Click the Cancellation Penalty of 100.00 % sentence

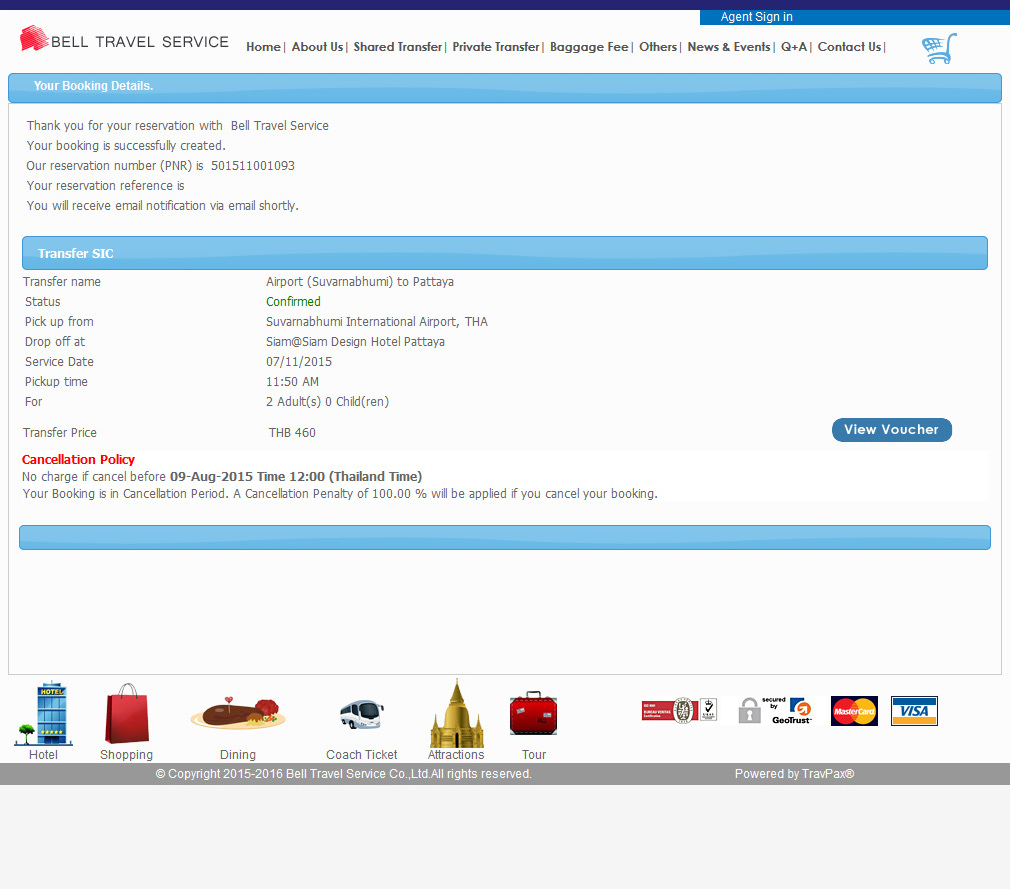(445, 494)
